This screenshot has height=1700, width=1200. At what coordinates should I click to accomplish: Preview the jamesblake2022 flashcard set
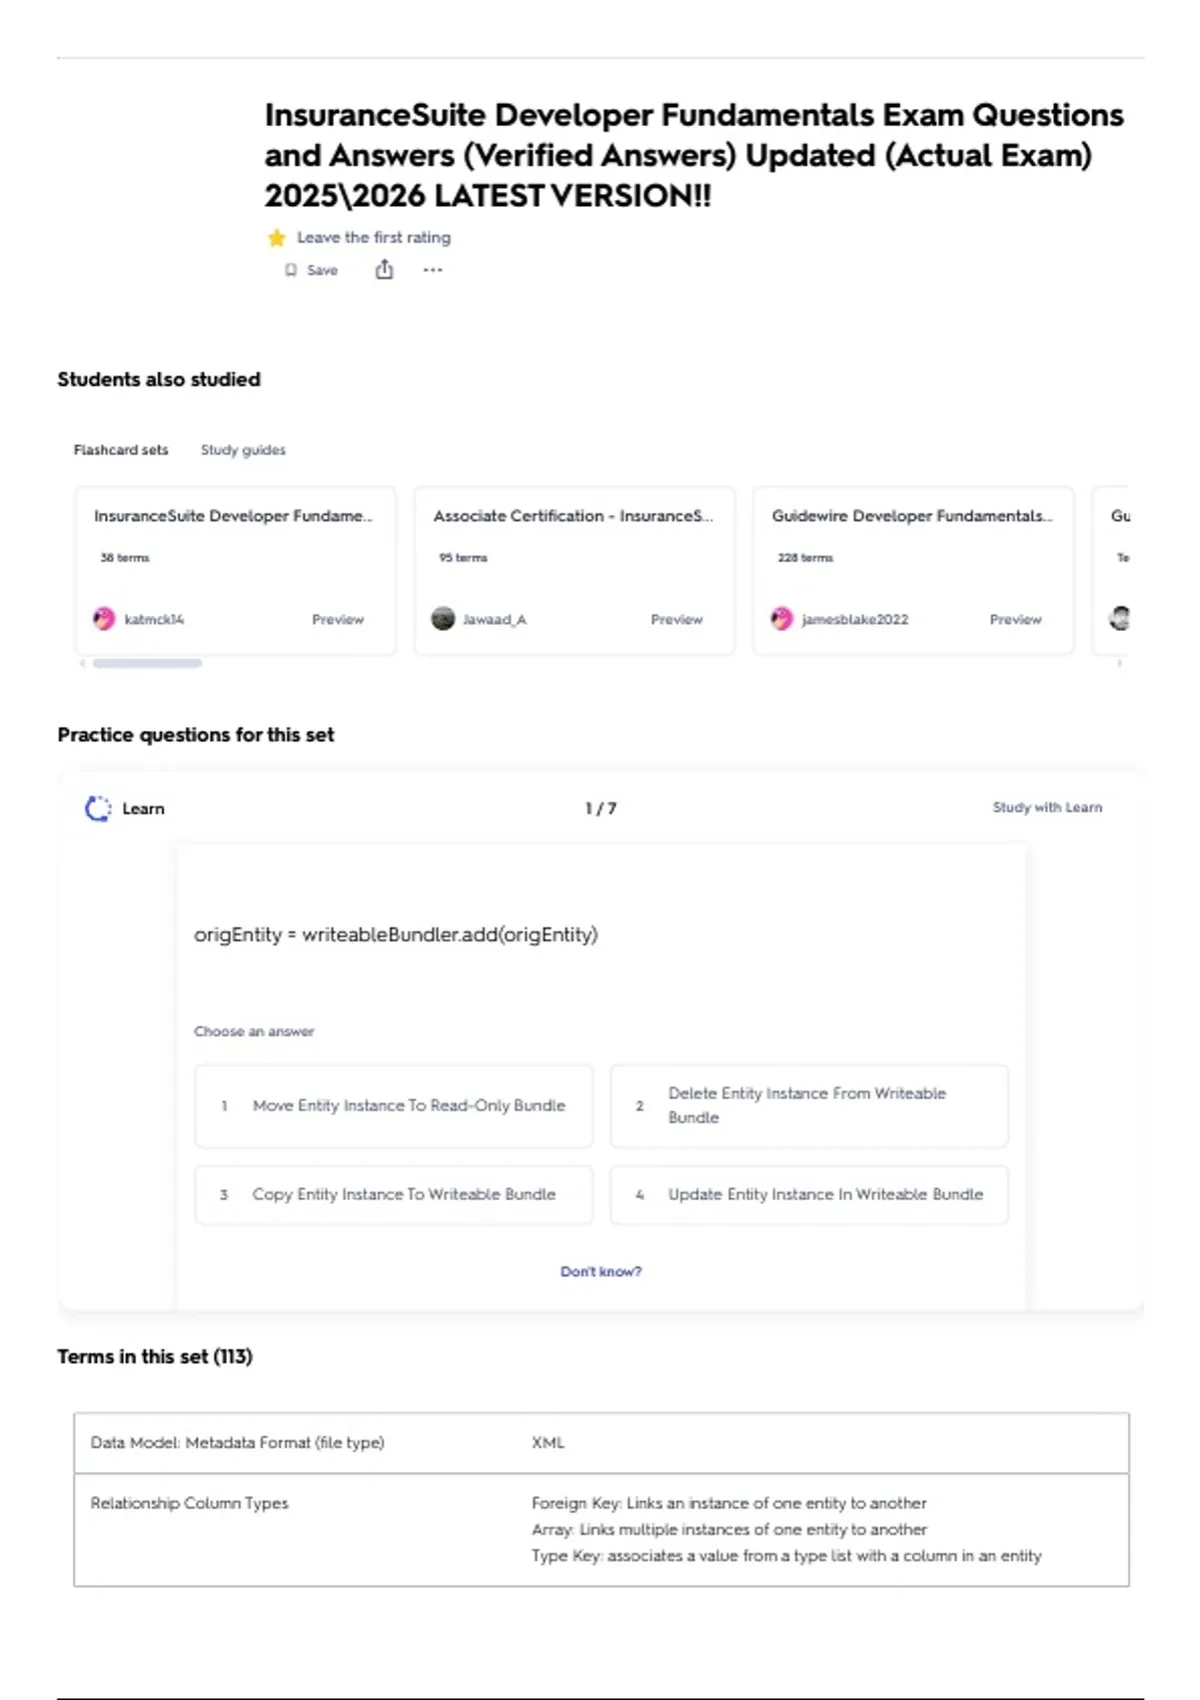[1016, 620]
